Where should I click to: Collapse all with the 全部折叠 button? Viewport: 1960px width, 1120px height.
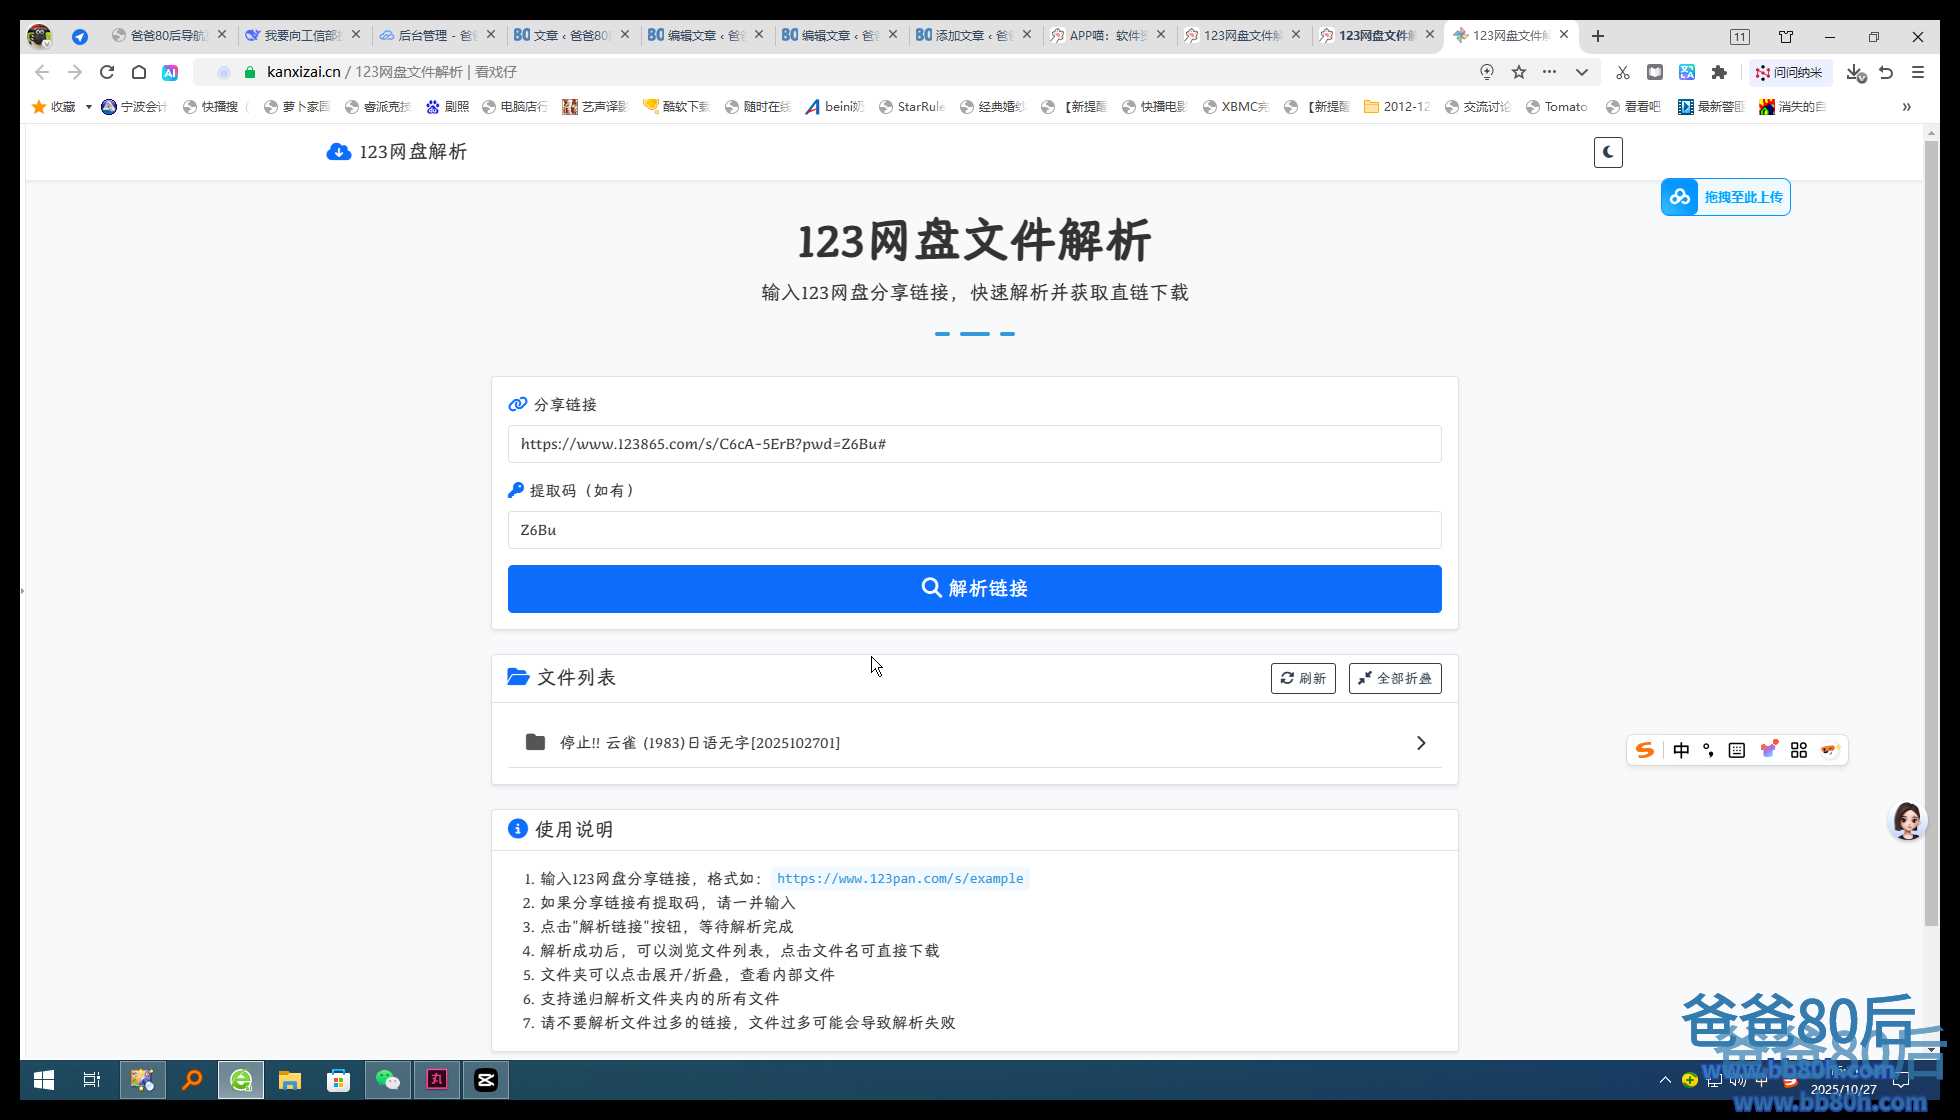click(1394, 678)
